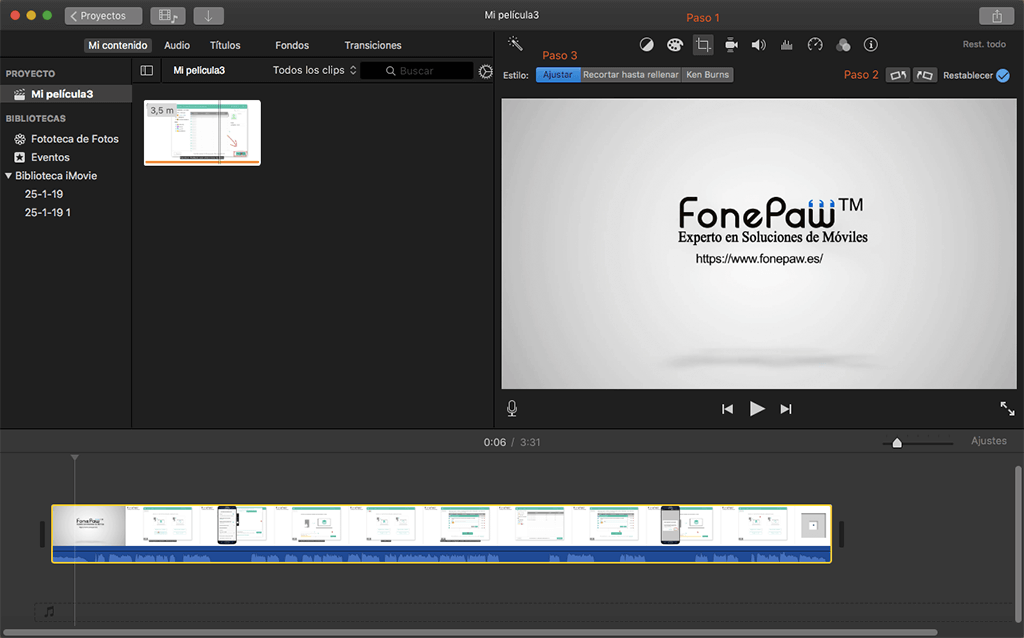Click the Mi película3 browser header label
Viewport: 1024px width, 638px height.
coord(199,70)
